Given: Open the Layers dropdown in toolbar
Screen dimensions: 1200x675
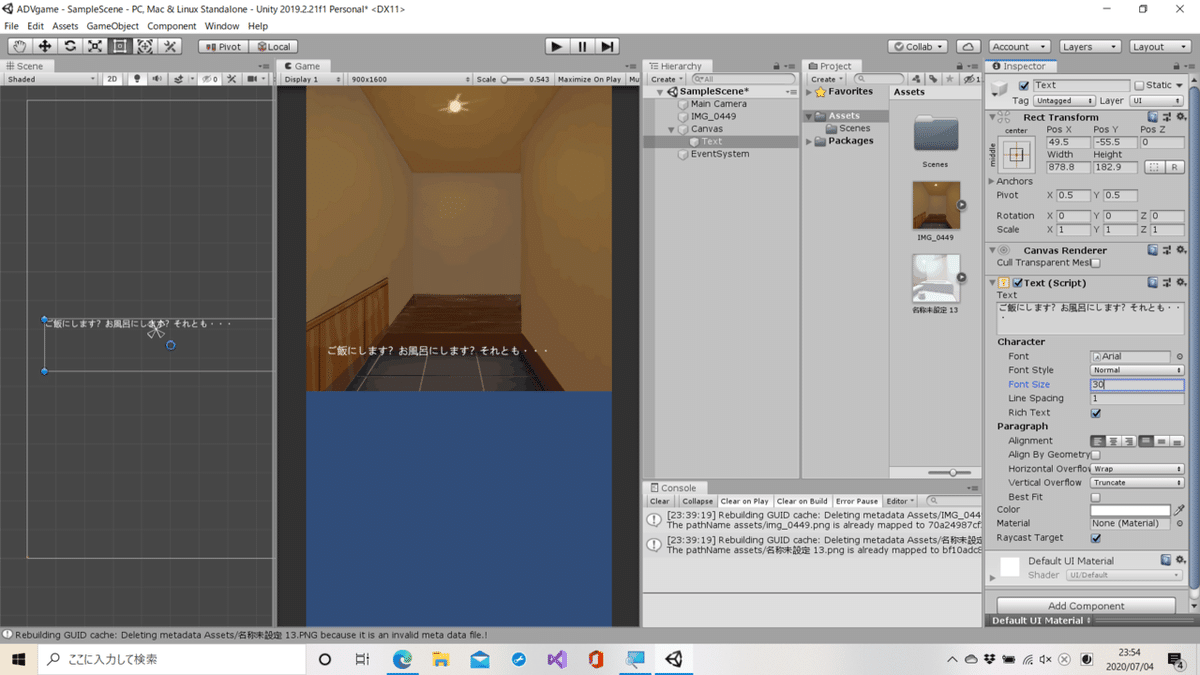Looking at the screenshot, I should 1089,46.
